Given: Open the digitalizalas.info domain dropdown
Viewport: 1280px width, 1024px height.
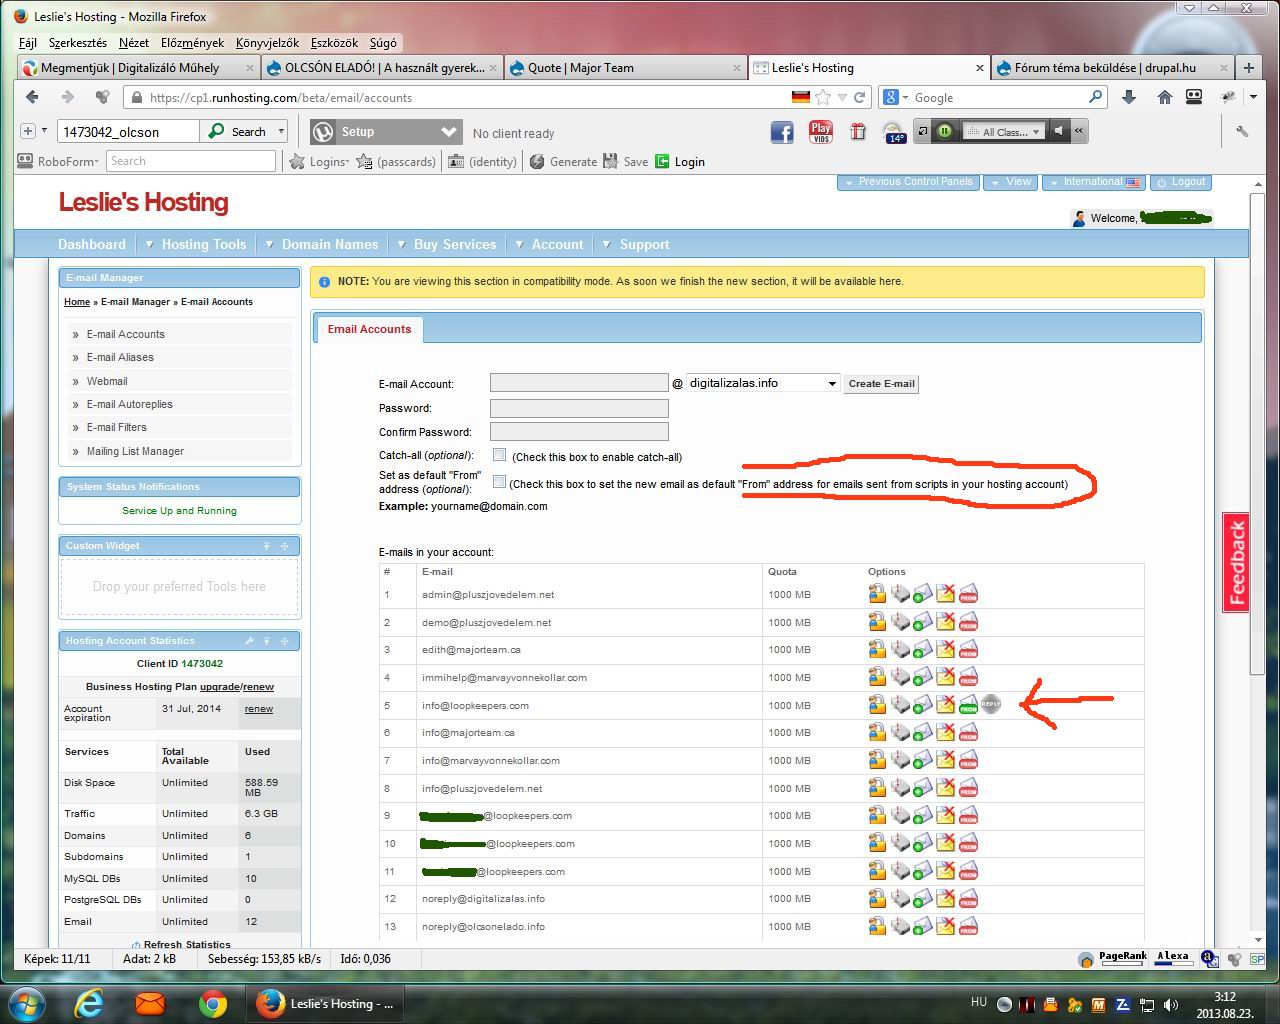Looking at the screenshot, I should click(763, 383).
